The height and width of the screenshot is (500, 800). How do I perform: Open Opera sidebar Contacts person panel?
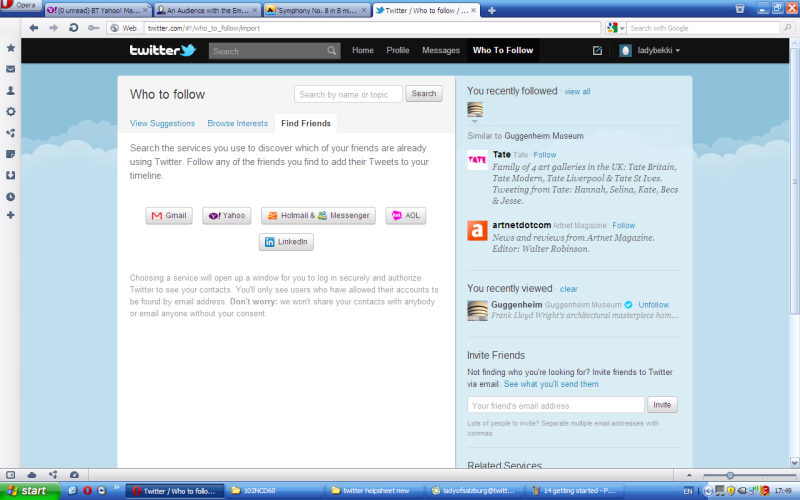pyautogui.click(x=10, y=90)
